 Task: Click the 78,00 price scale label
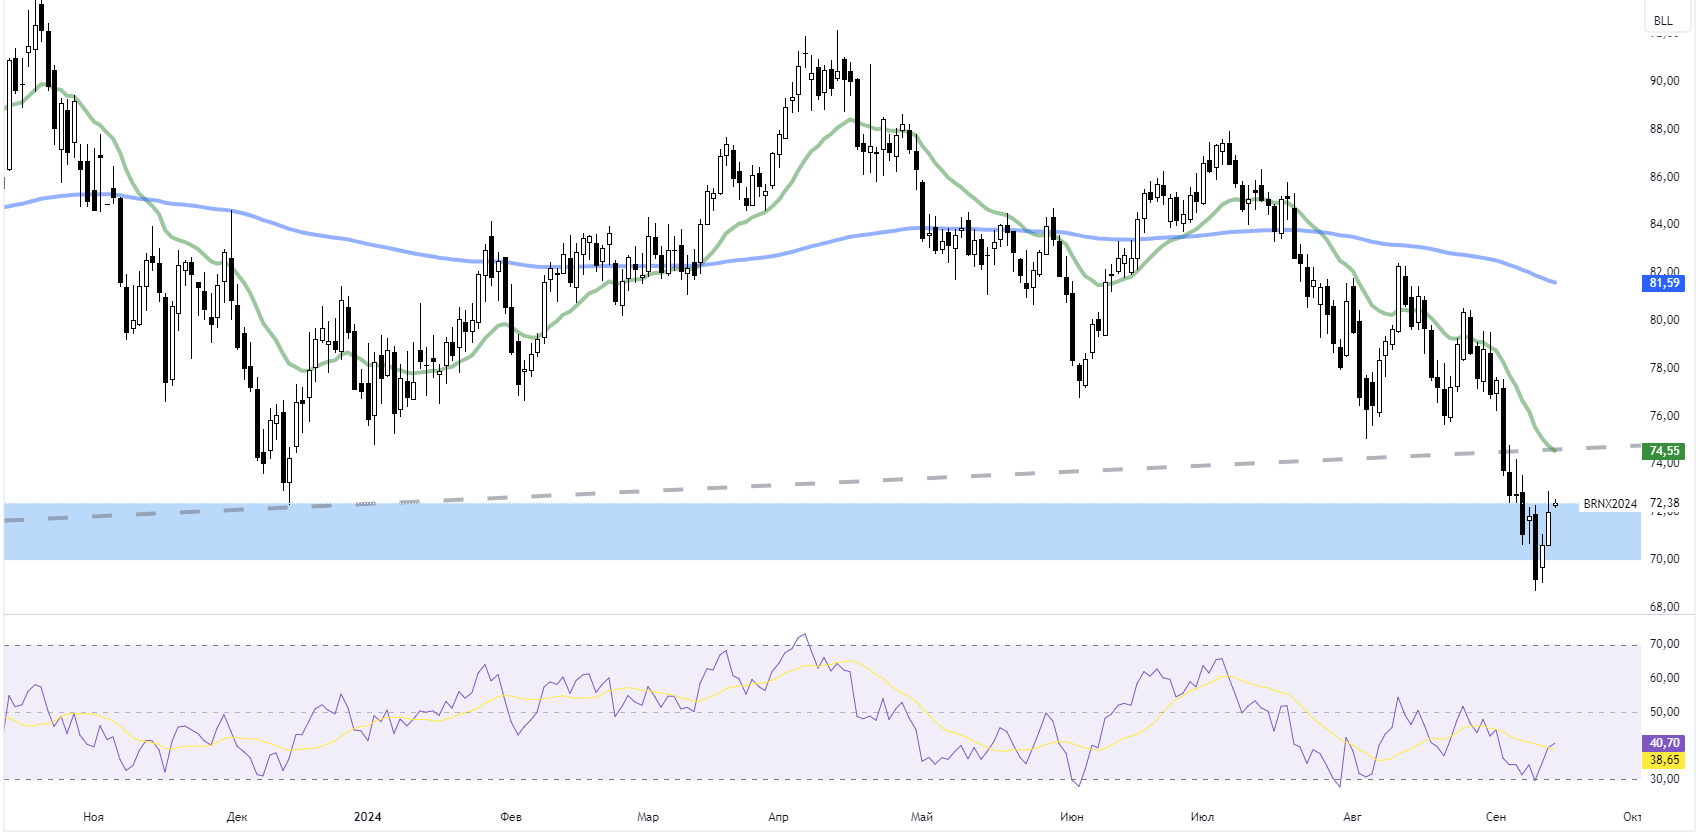click(1664, 368)
